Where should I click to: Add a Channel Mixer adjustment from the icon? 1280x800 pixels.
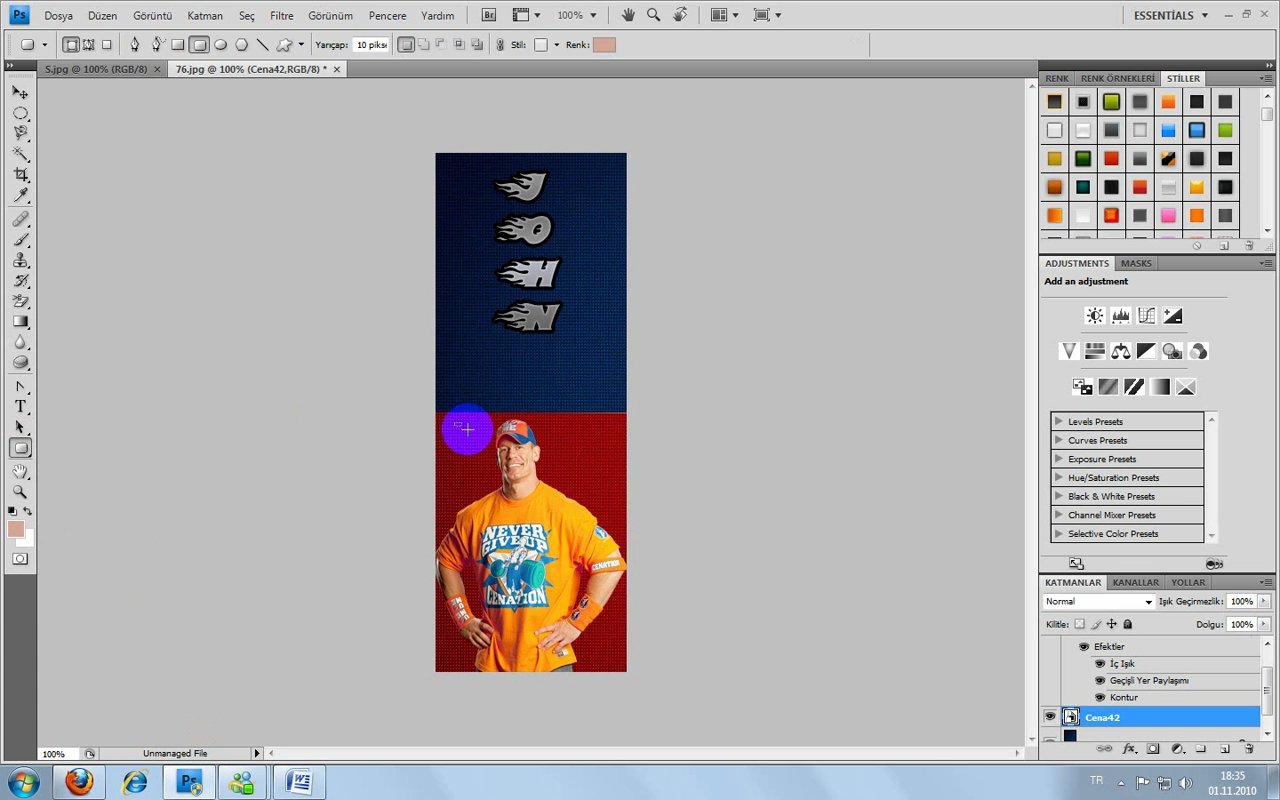coord(1199,351)
